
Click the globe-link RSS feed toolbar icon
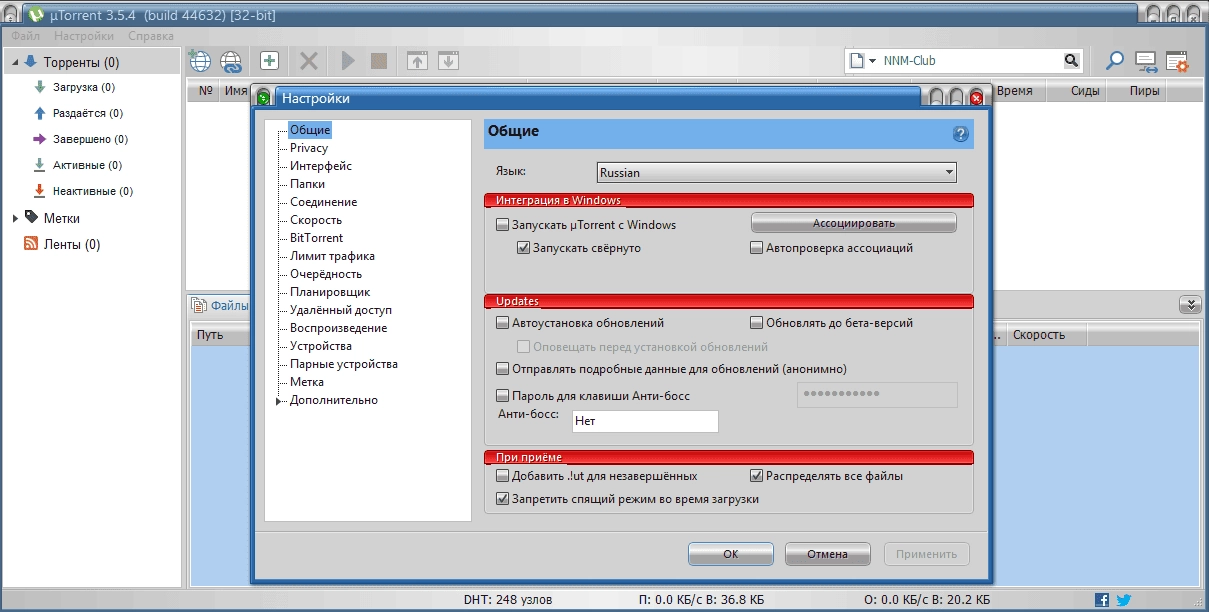pyautogui.click(x=231, y=61)
